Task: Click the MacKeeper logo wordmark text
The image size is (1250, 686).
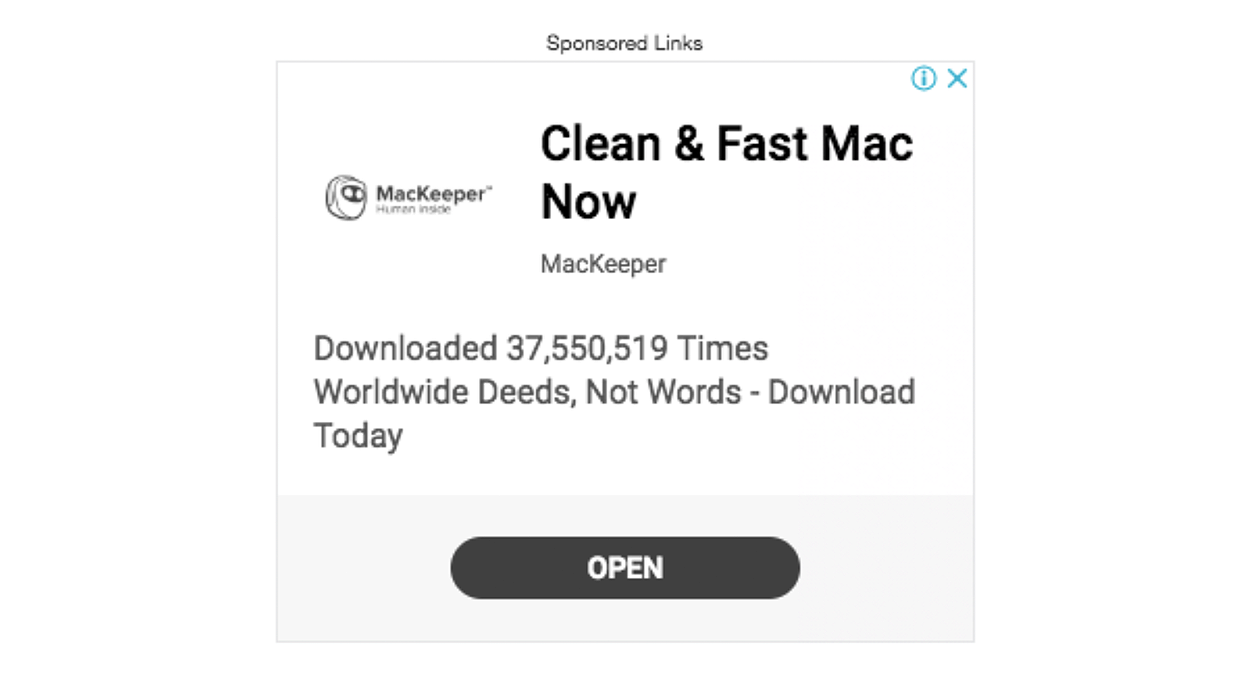Action: (x=433, y=192)
